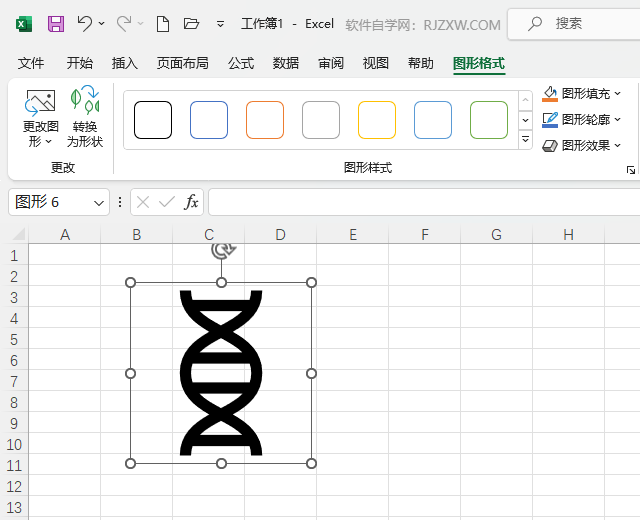Apply the green outline graphic style
This screenshot has width=640, height=520.
(x=489, y=120)
